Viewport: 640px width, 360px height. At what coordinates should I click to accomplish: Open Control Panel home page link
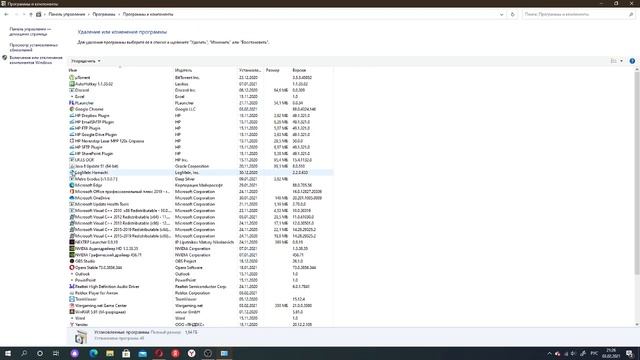pos(30,31)
